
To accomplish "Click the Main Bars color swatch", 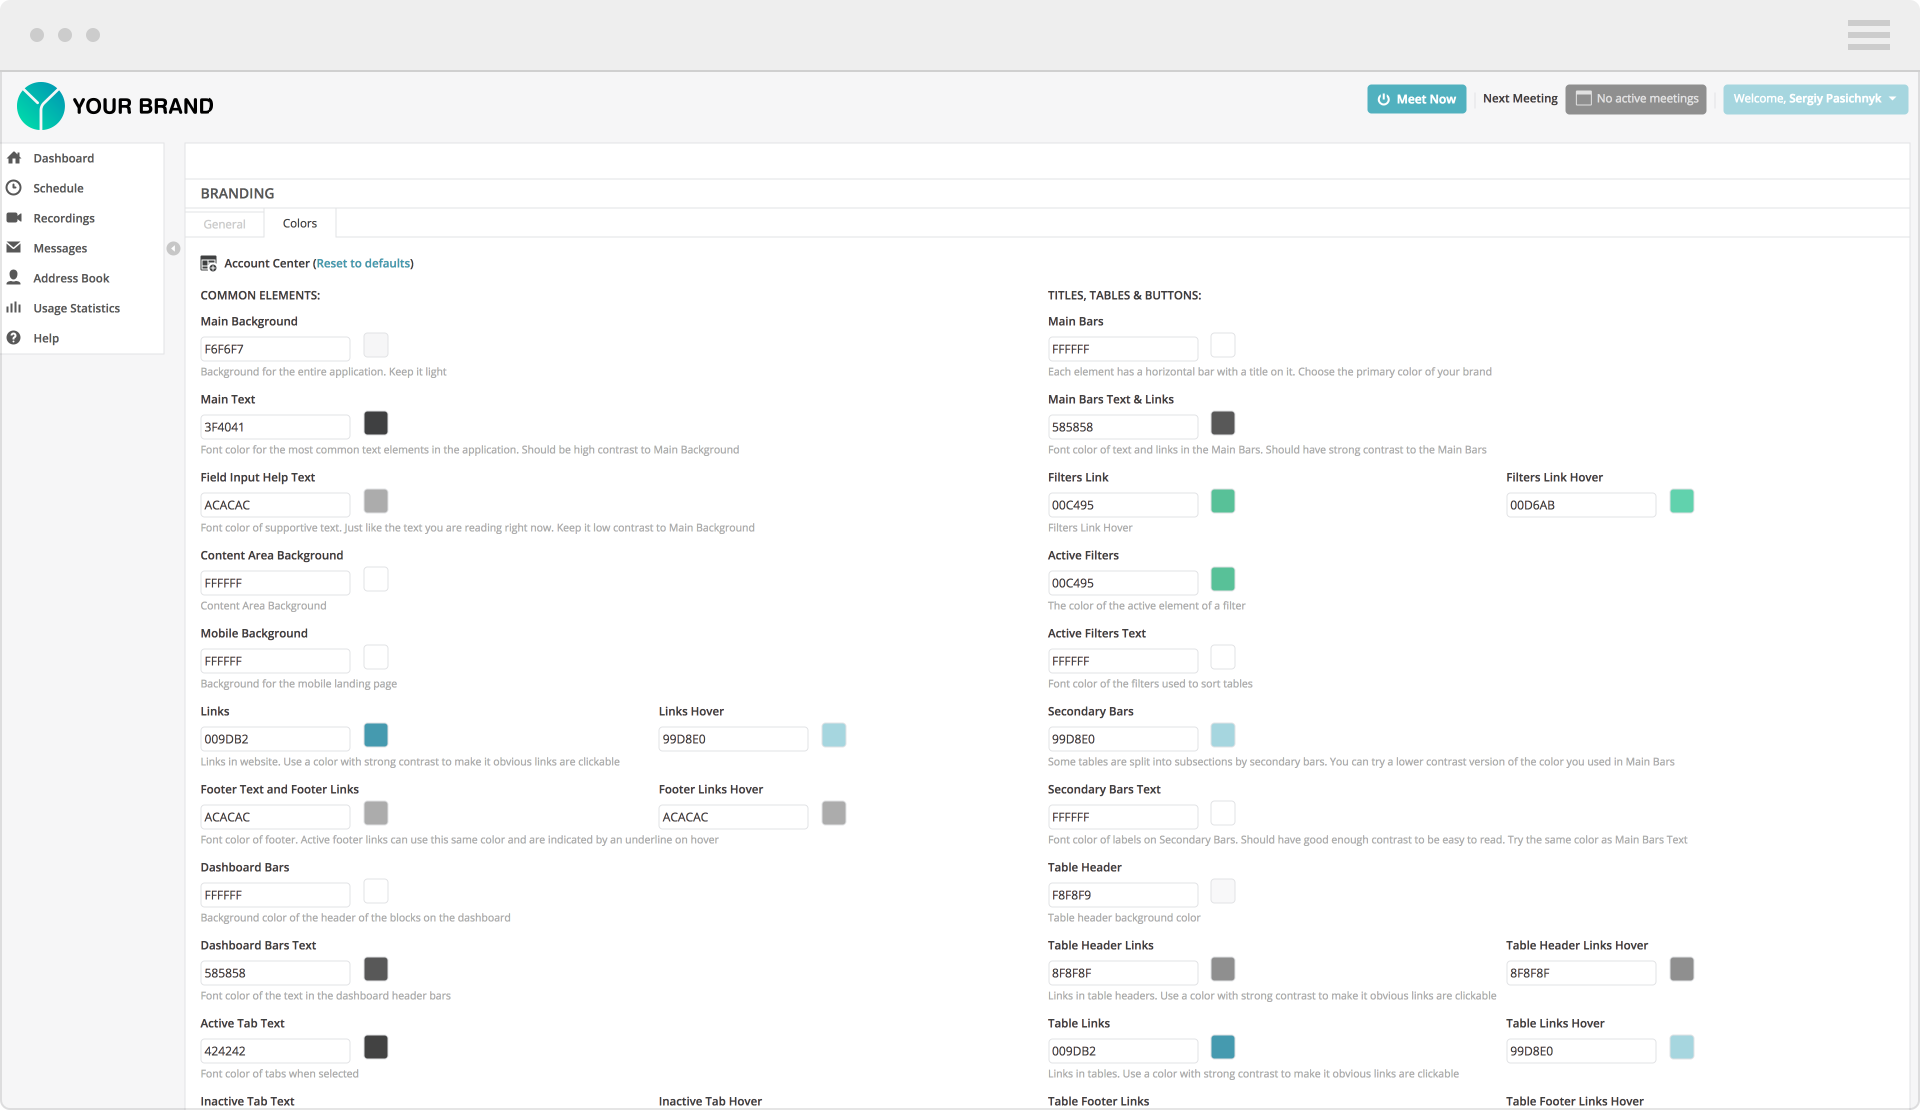I will tap(1223, 345).
